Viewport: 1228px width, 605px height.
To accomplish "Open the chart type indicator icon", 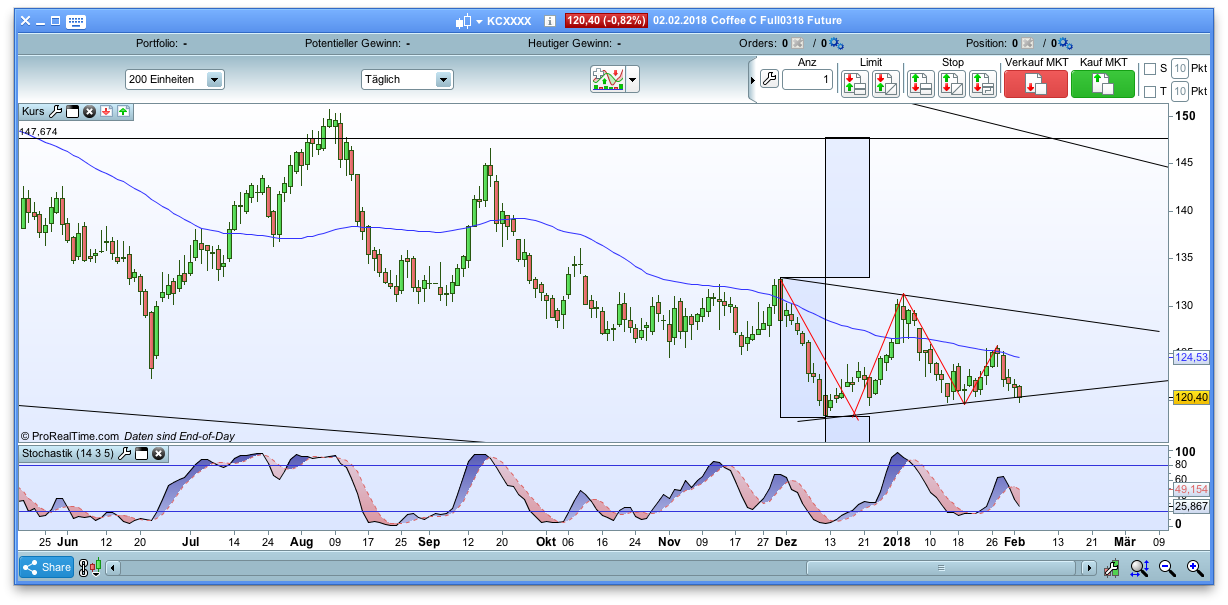I will (608, 79).
